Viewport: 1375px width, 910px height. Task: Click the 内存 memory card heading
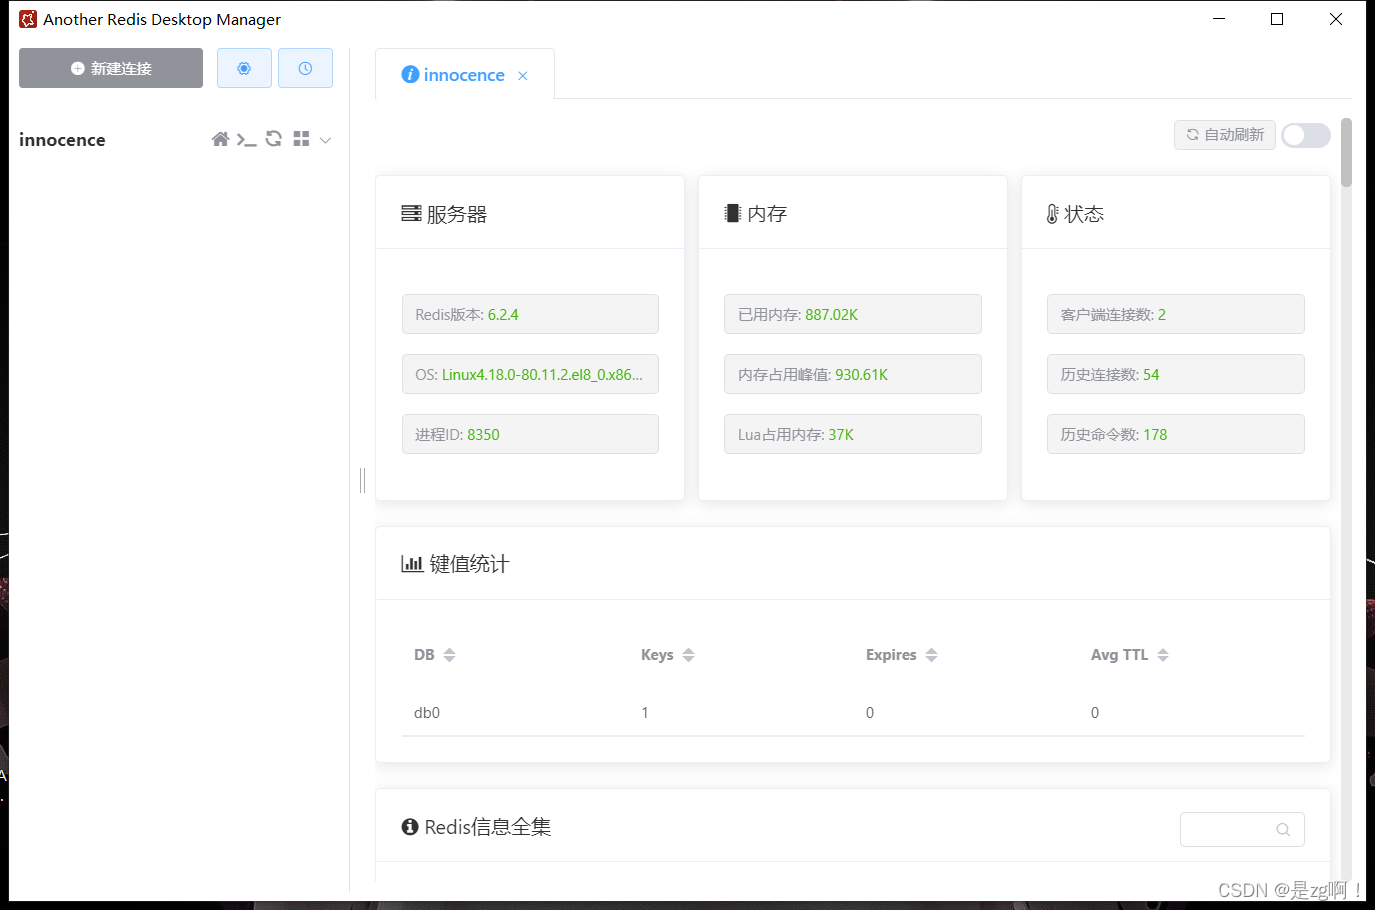point(756,214)
